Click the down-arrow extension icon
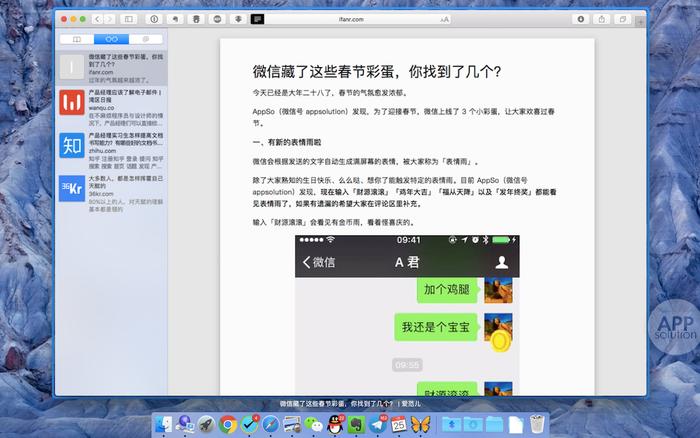This screenshot has width=700, height=438. click(238, 19)
